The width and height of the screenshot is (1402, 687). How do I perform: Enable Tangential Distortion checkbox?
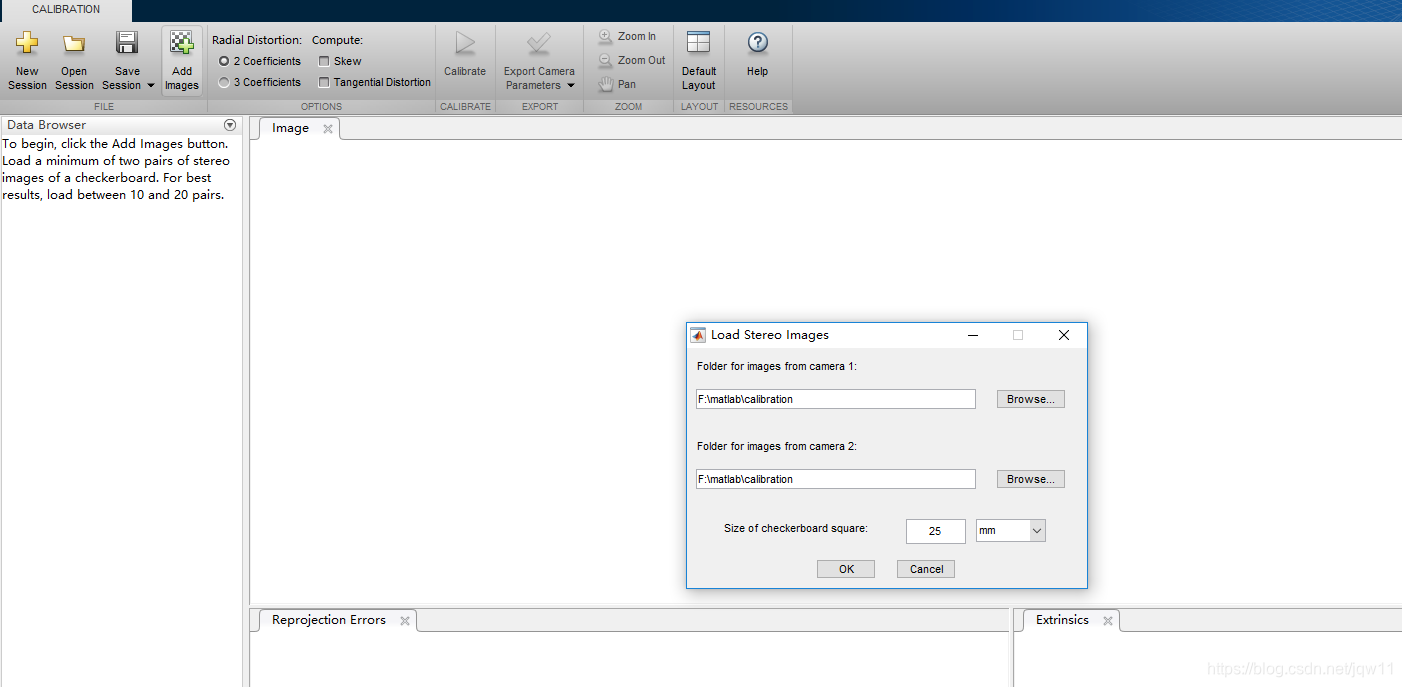tap(324, 82)
